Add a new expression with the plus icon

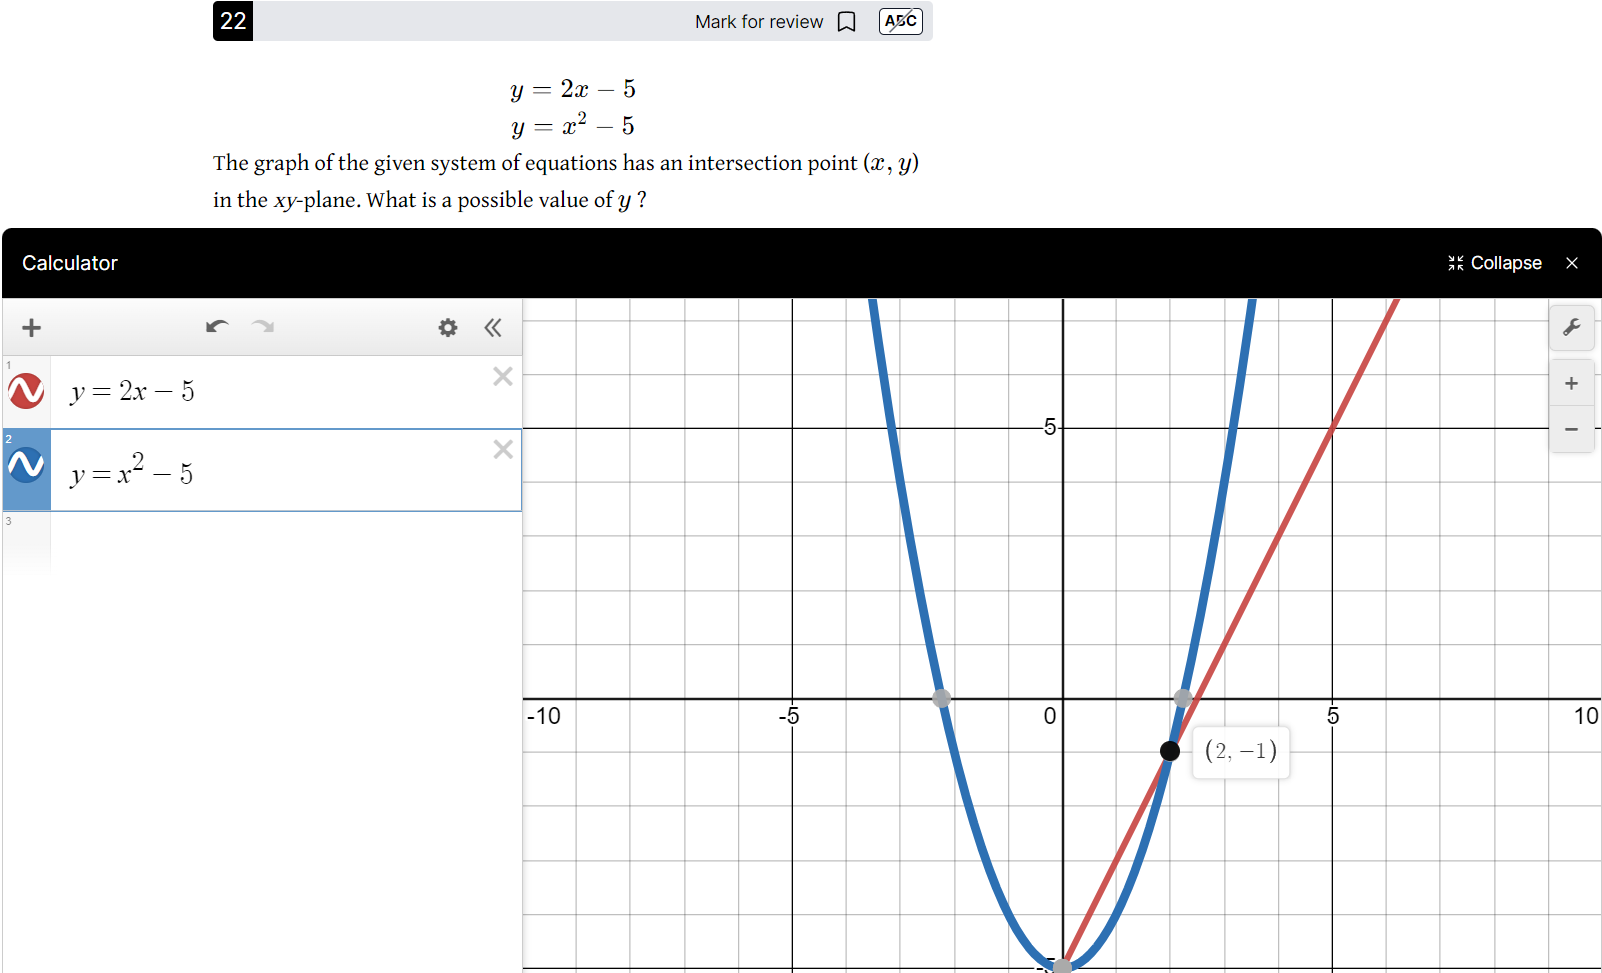point(31,327)
